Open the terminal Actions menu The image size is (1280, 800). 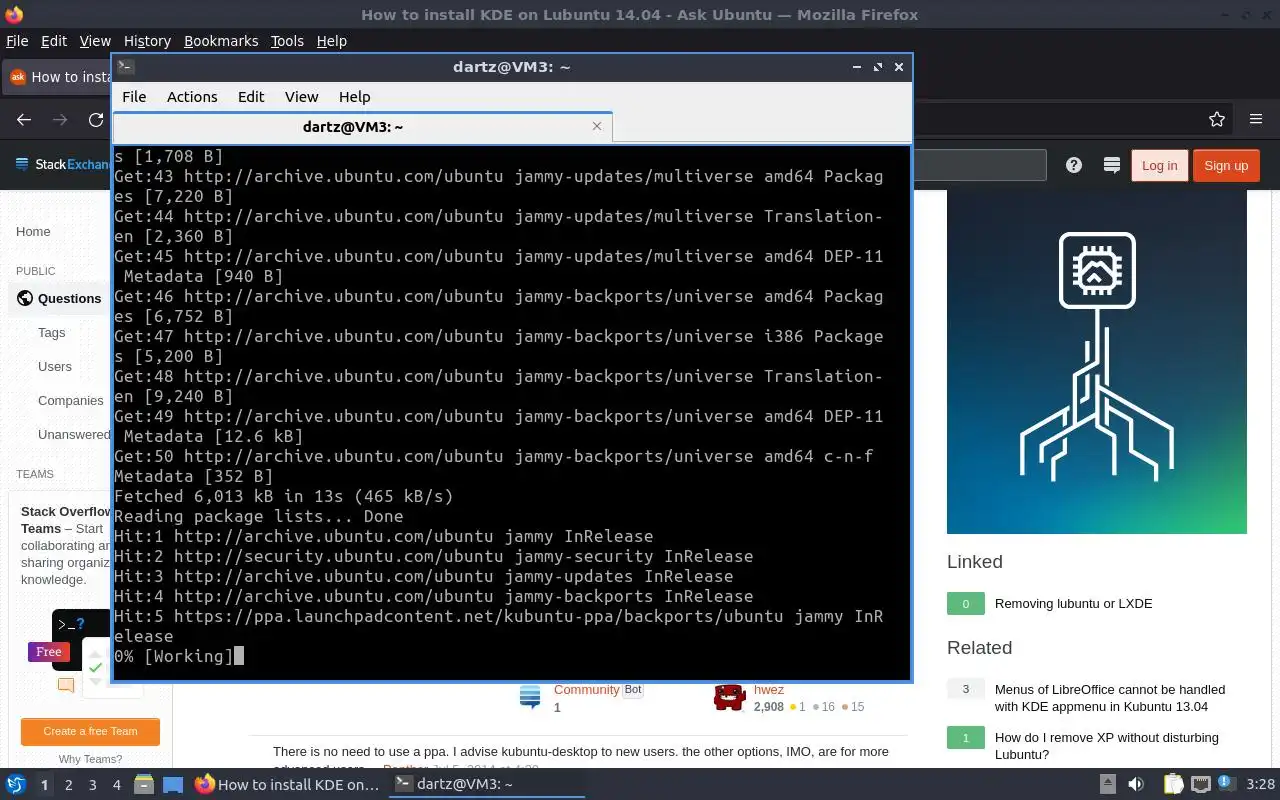[x=192, y=97]
